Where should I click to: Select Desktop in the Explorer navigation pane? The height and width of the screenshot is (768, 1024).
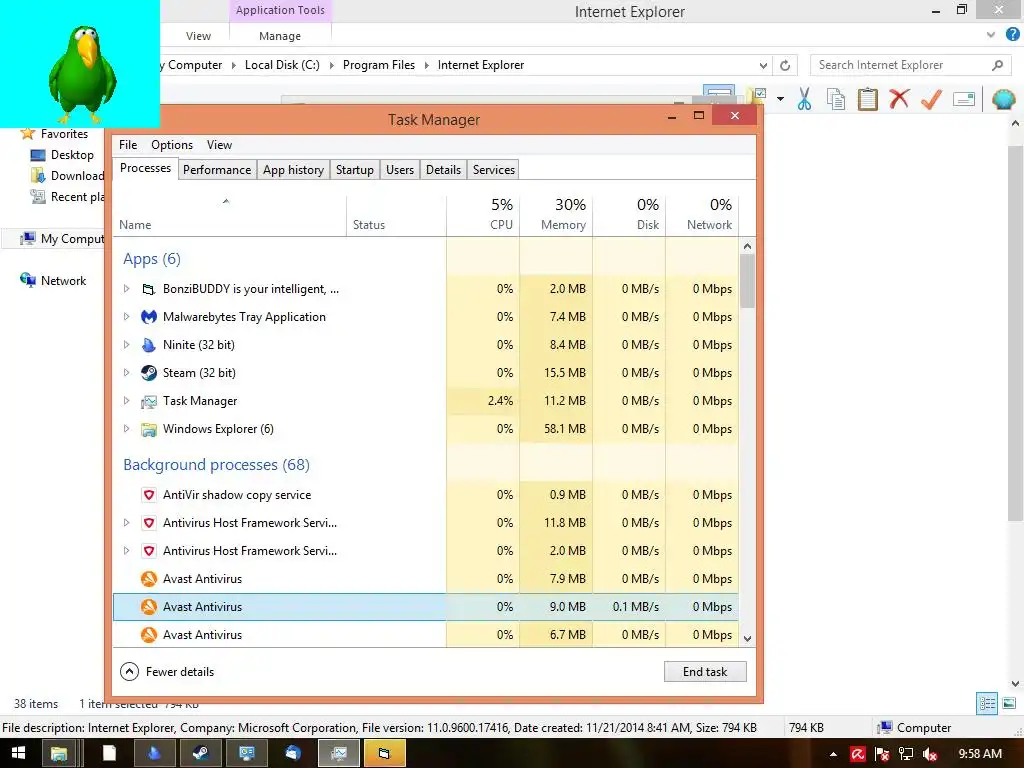[72, 155]
